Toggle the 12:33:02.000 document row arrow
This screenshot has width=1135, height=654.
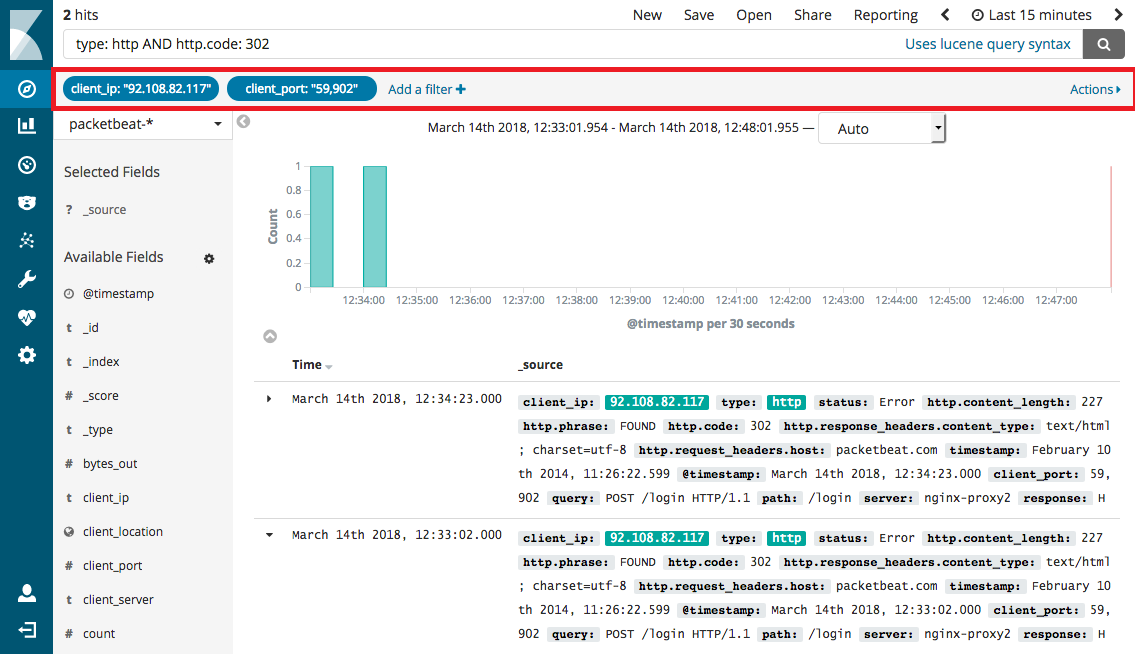pos(269,535)
